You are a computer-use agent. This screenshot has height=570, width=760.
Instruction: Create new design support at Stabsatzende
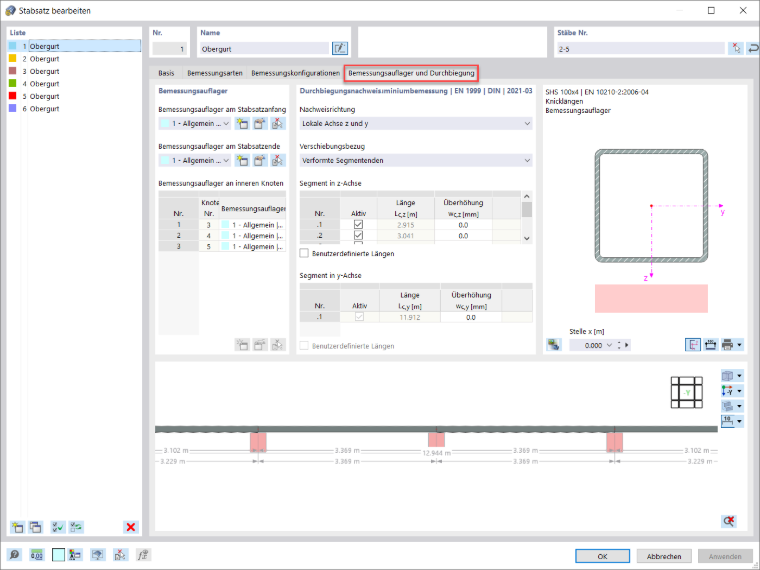click(242, 160)
